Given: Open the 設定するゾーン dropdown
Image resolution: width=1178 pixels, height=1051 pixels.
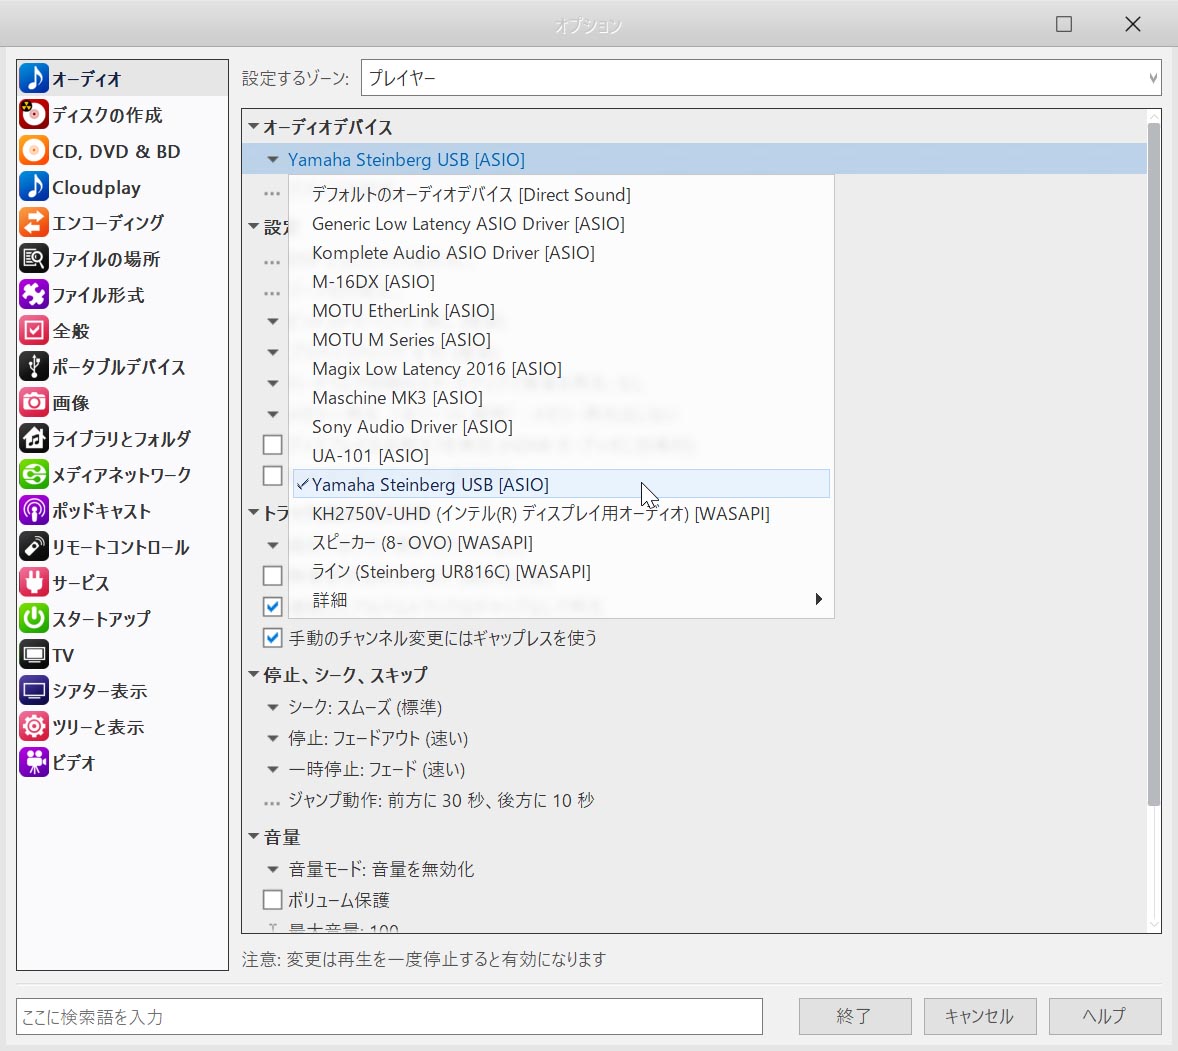Looking at the screenshot, I should tap(1151, 78).
